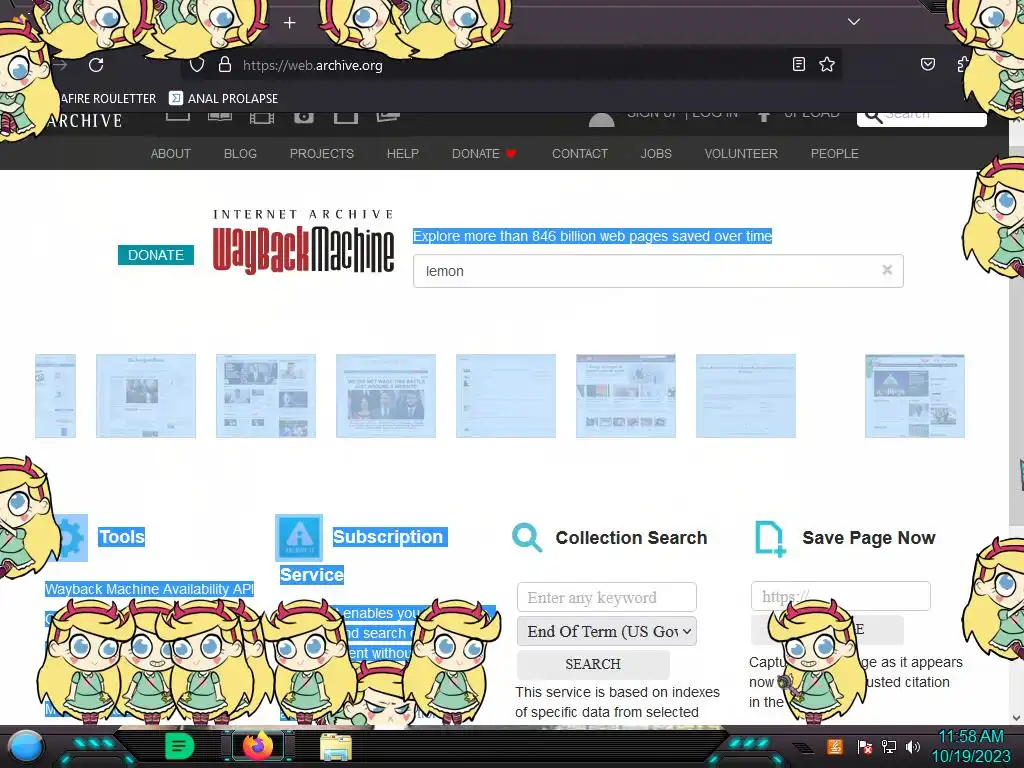Click the Wayback search field containing lemon
Viewport: 1024px width, 768px height.
click(x=658, y=271)
